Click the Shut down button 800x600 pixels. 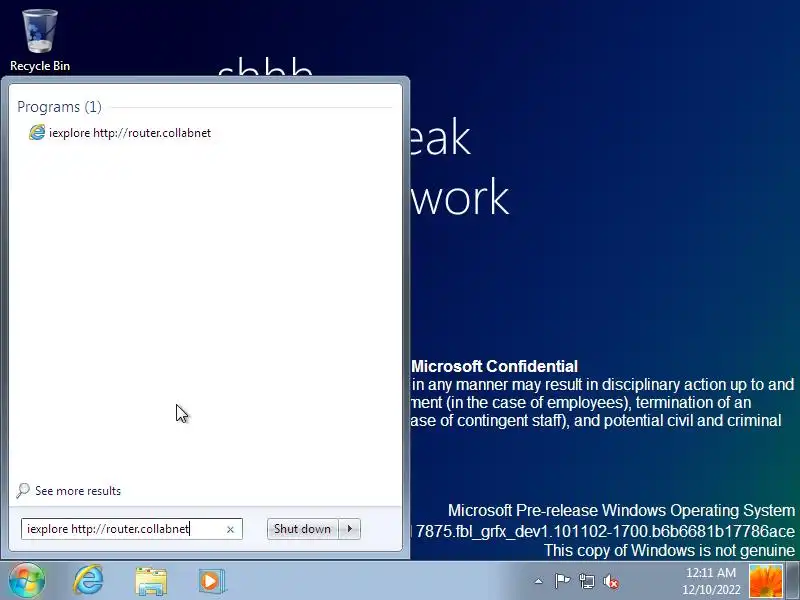pyautogui.click(x=303, y=529)
